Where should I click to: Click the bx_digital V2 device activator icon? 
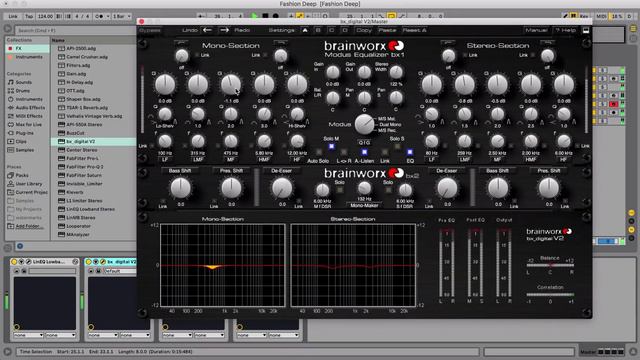(89, 262)
